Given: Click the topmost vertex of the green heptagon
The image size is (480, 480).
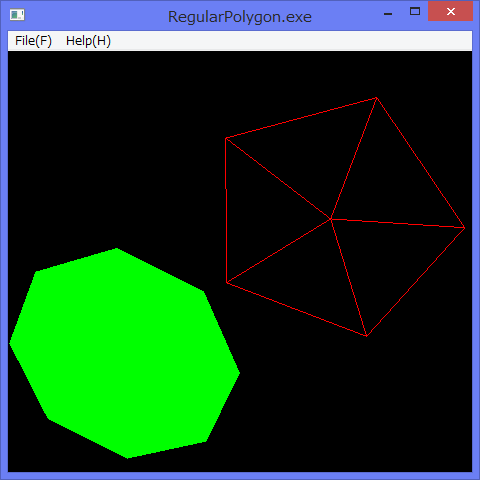Looking at the screenshot, I should click(x=116, y=248).
